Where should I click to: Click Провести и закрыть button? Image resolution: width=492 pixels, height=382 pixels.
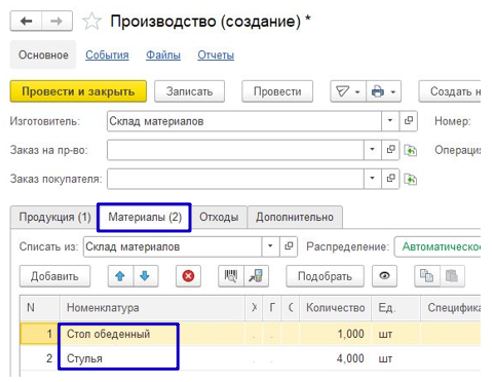point(78,91)
